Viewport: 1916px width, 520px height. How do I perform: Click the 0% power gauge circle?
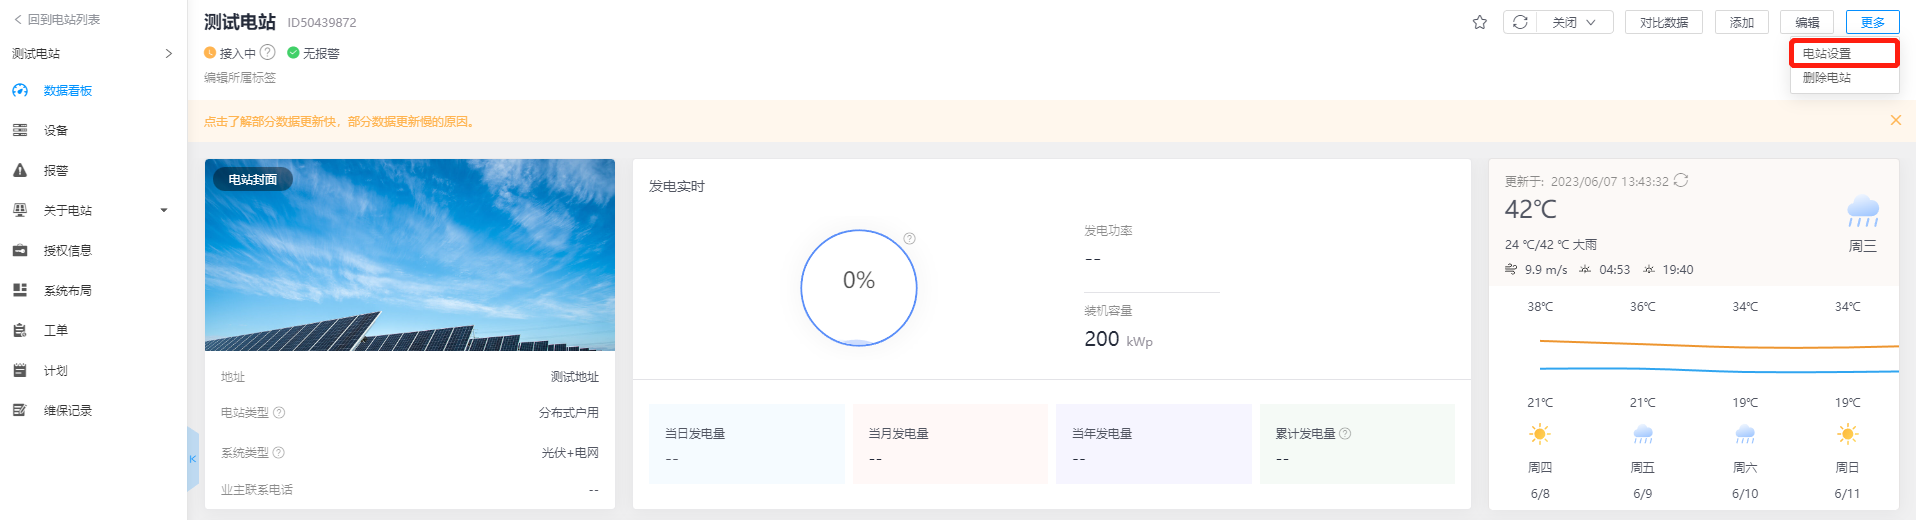pyautogui.click(x=858, y=288)
